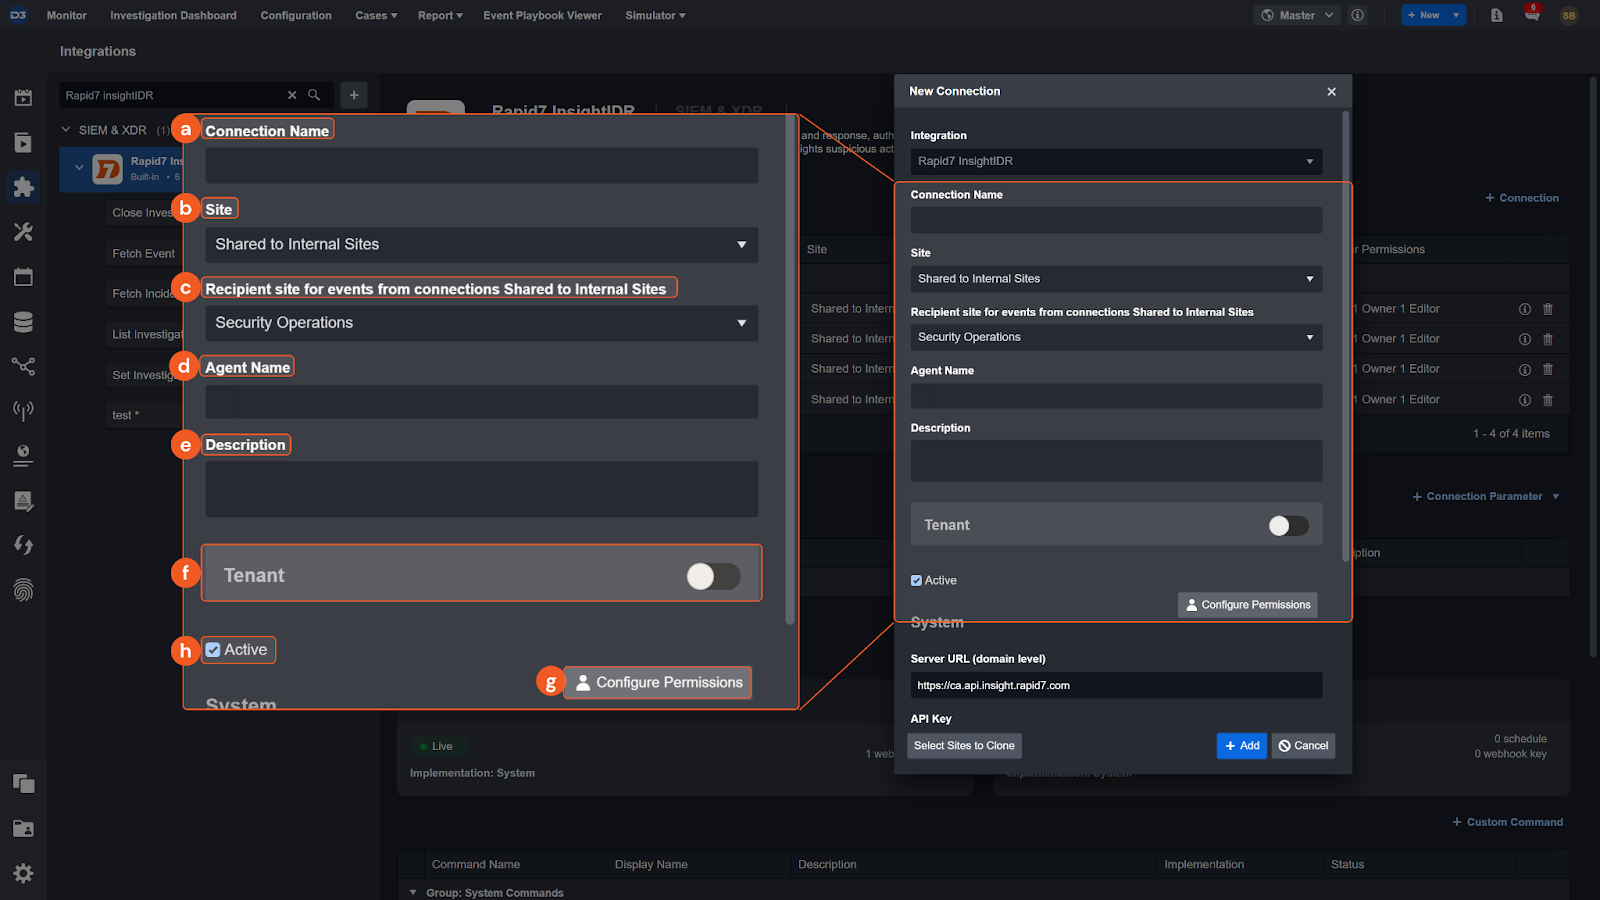Open the database stack sidebar icon
Viewport: 1600px width, 900px height.
23,322
